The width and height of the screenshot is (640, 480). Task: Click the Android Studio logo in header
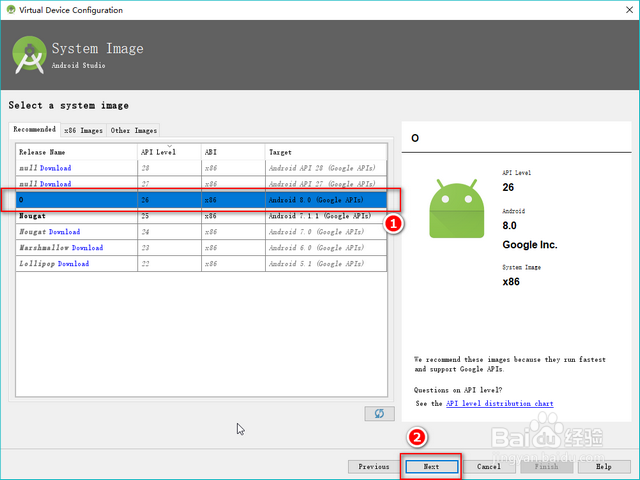click(29, 54)
